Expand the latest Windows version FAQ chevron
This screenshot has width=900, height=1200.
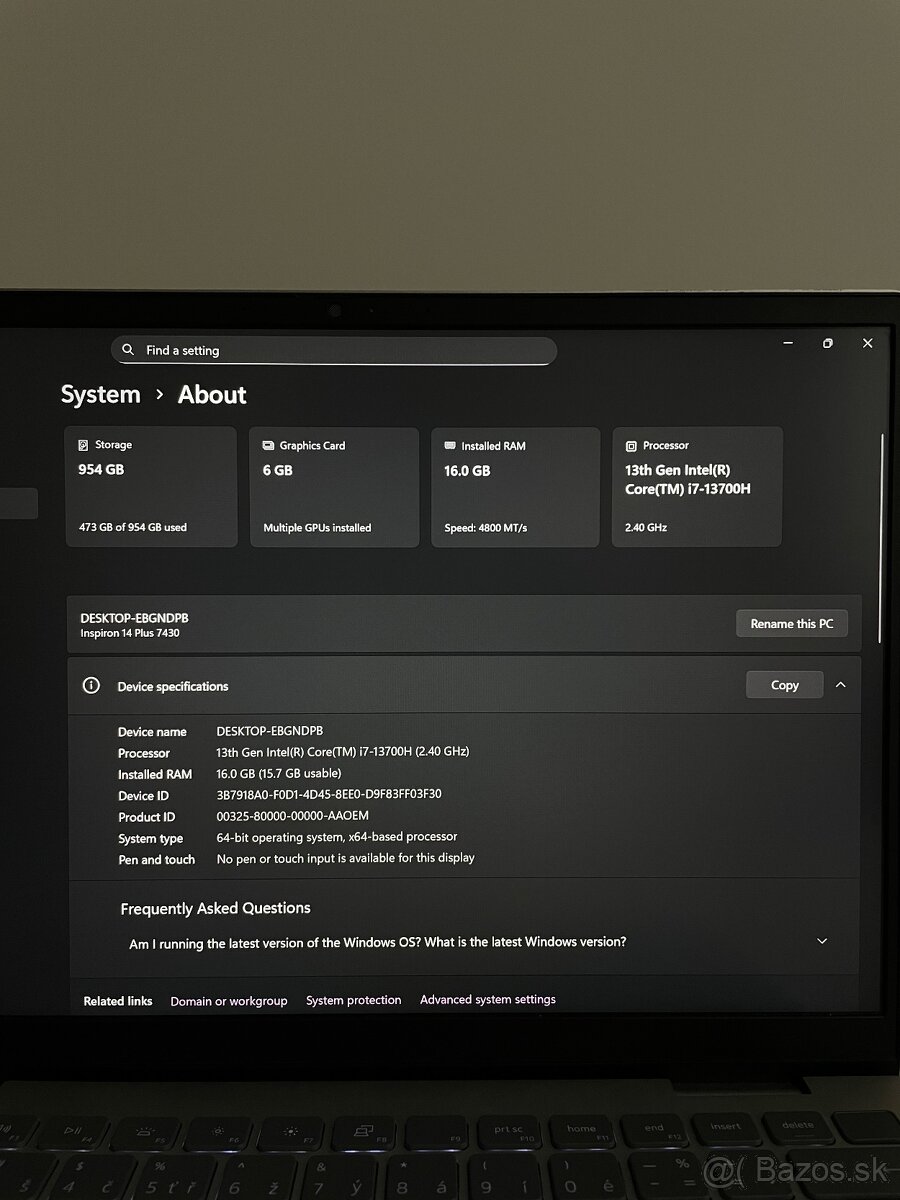822,941
